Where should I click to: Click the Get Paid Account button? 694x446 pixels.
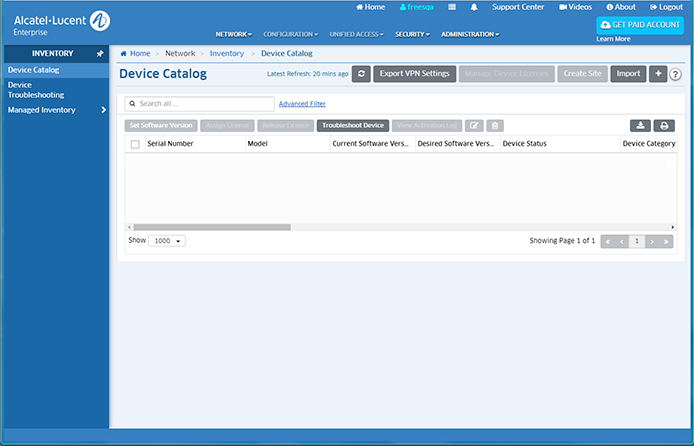click(640, 25)
